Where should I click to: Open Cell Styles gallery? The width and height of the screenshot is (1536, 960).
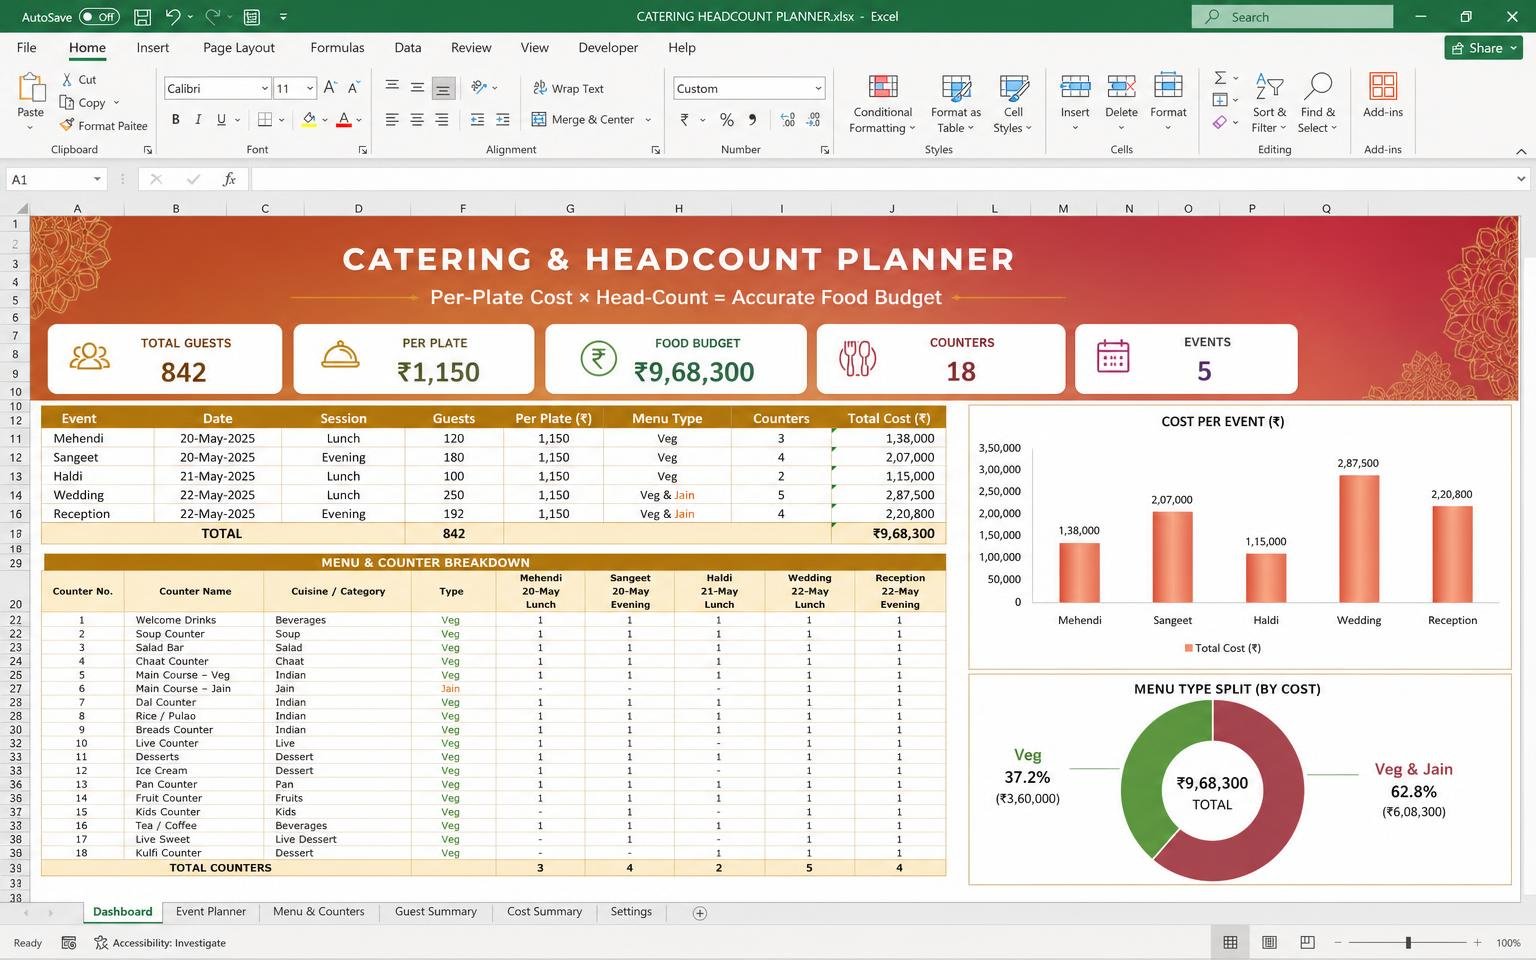click(1013, 103)
